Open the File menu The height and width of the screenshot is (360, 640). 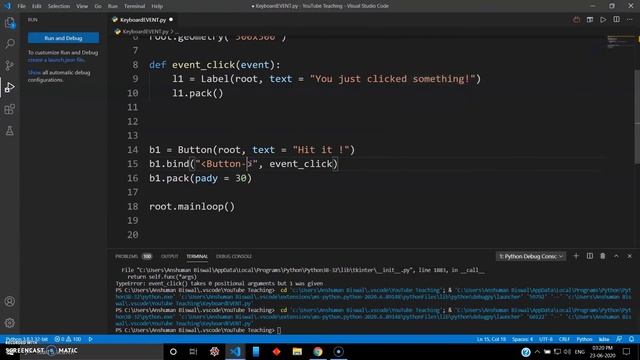22,6
